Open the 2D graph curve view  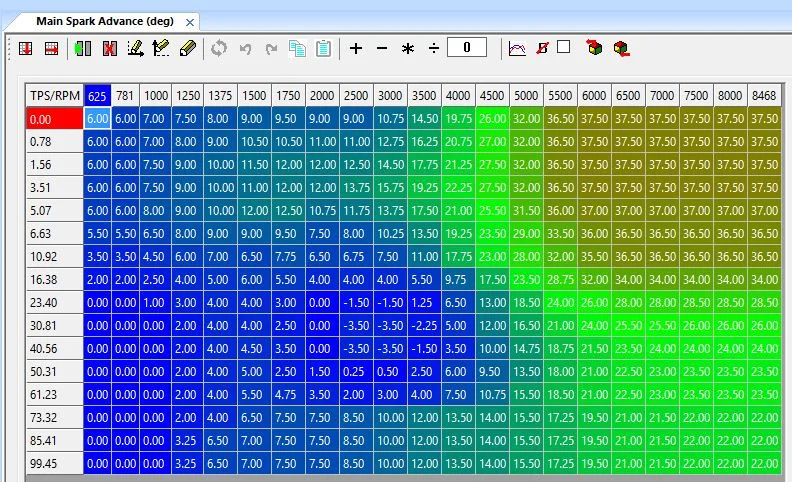coord(517,47)
